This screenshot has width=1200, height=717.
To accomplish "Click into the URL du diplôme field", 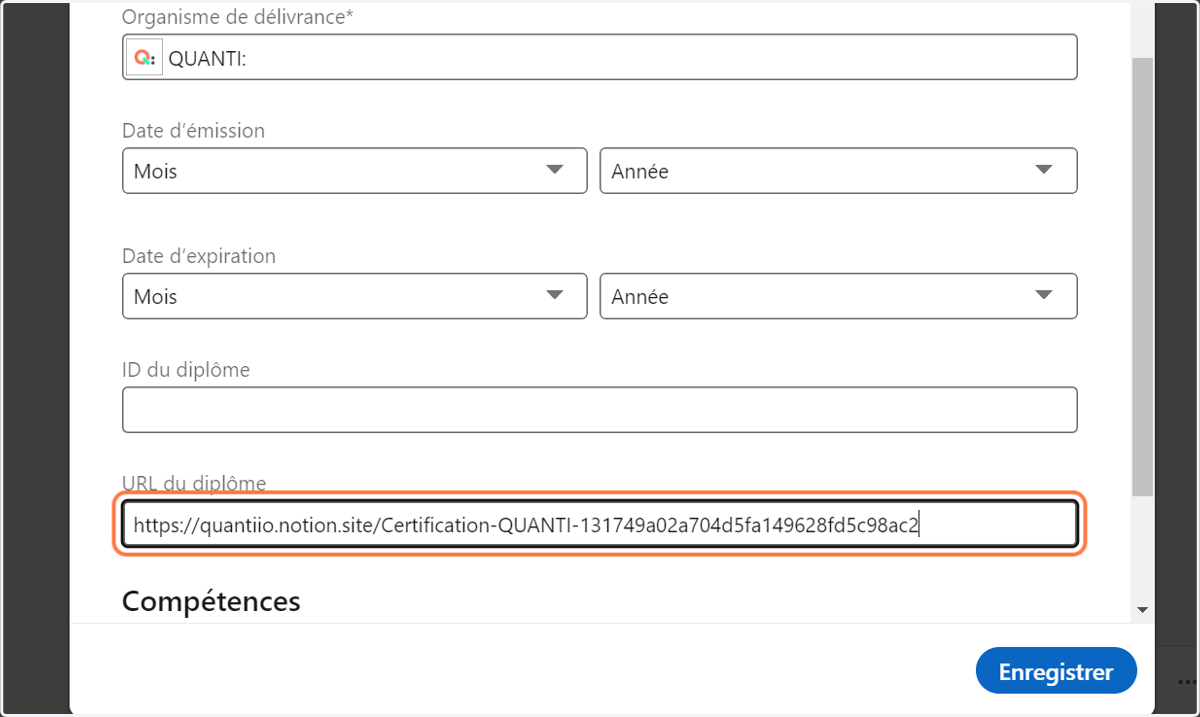I will coord(600,524).
